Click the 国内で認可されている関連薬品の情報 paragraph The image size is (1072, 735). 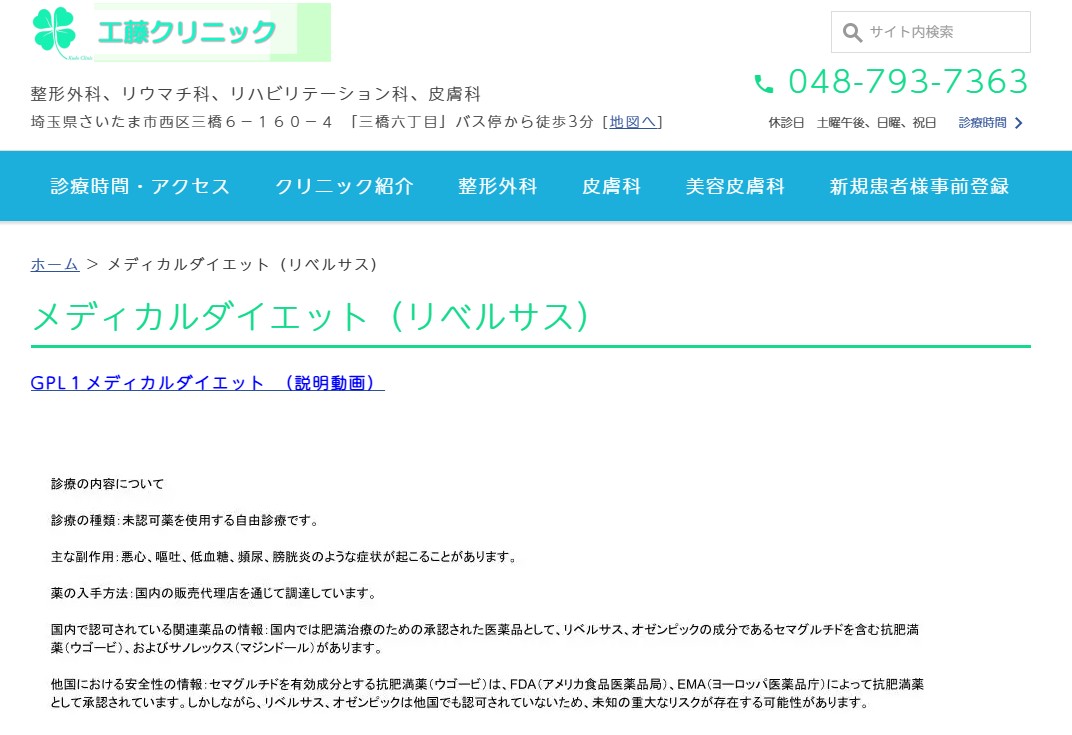coord(485,639)
